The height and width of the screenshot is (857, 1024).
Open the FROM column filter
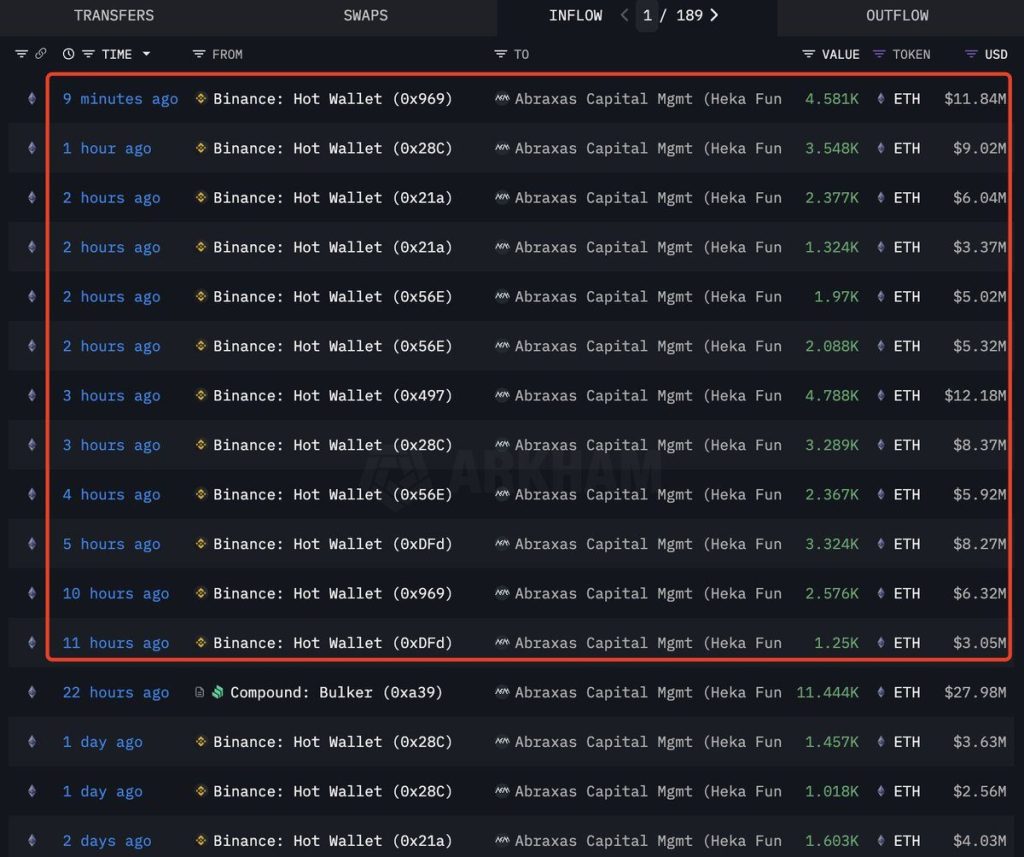199,54
